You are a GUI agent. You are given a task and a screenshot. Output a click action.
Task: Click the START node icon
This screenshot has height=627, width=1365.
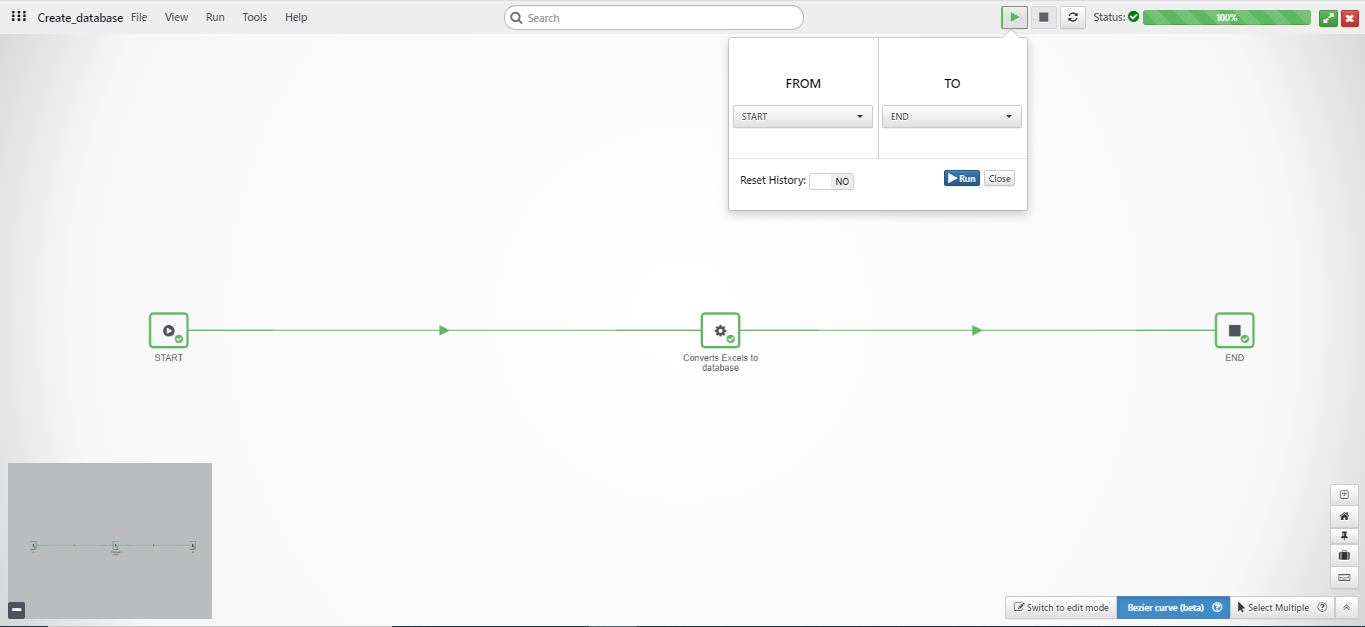[x=168, y=330]
